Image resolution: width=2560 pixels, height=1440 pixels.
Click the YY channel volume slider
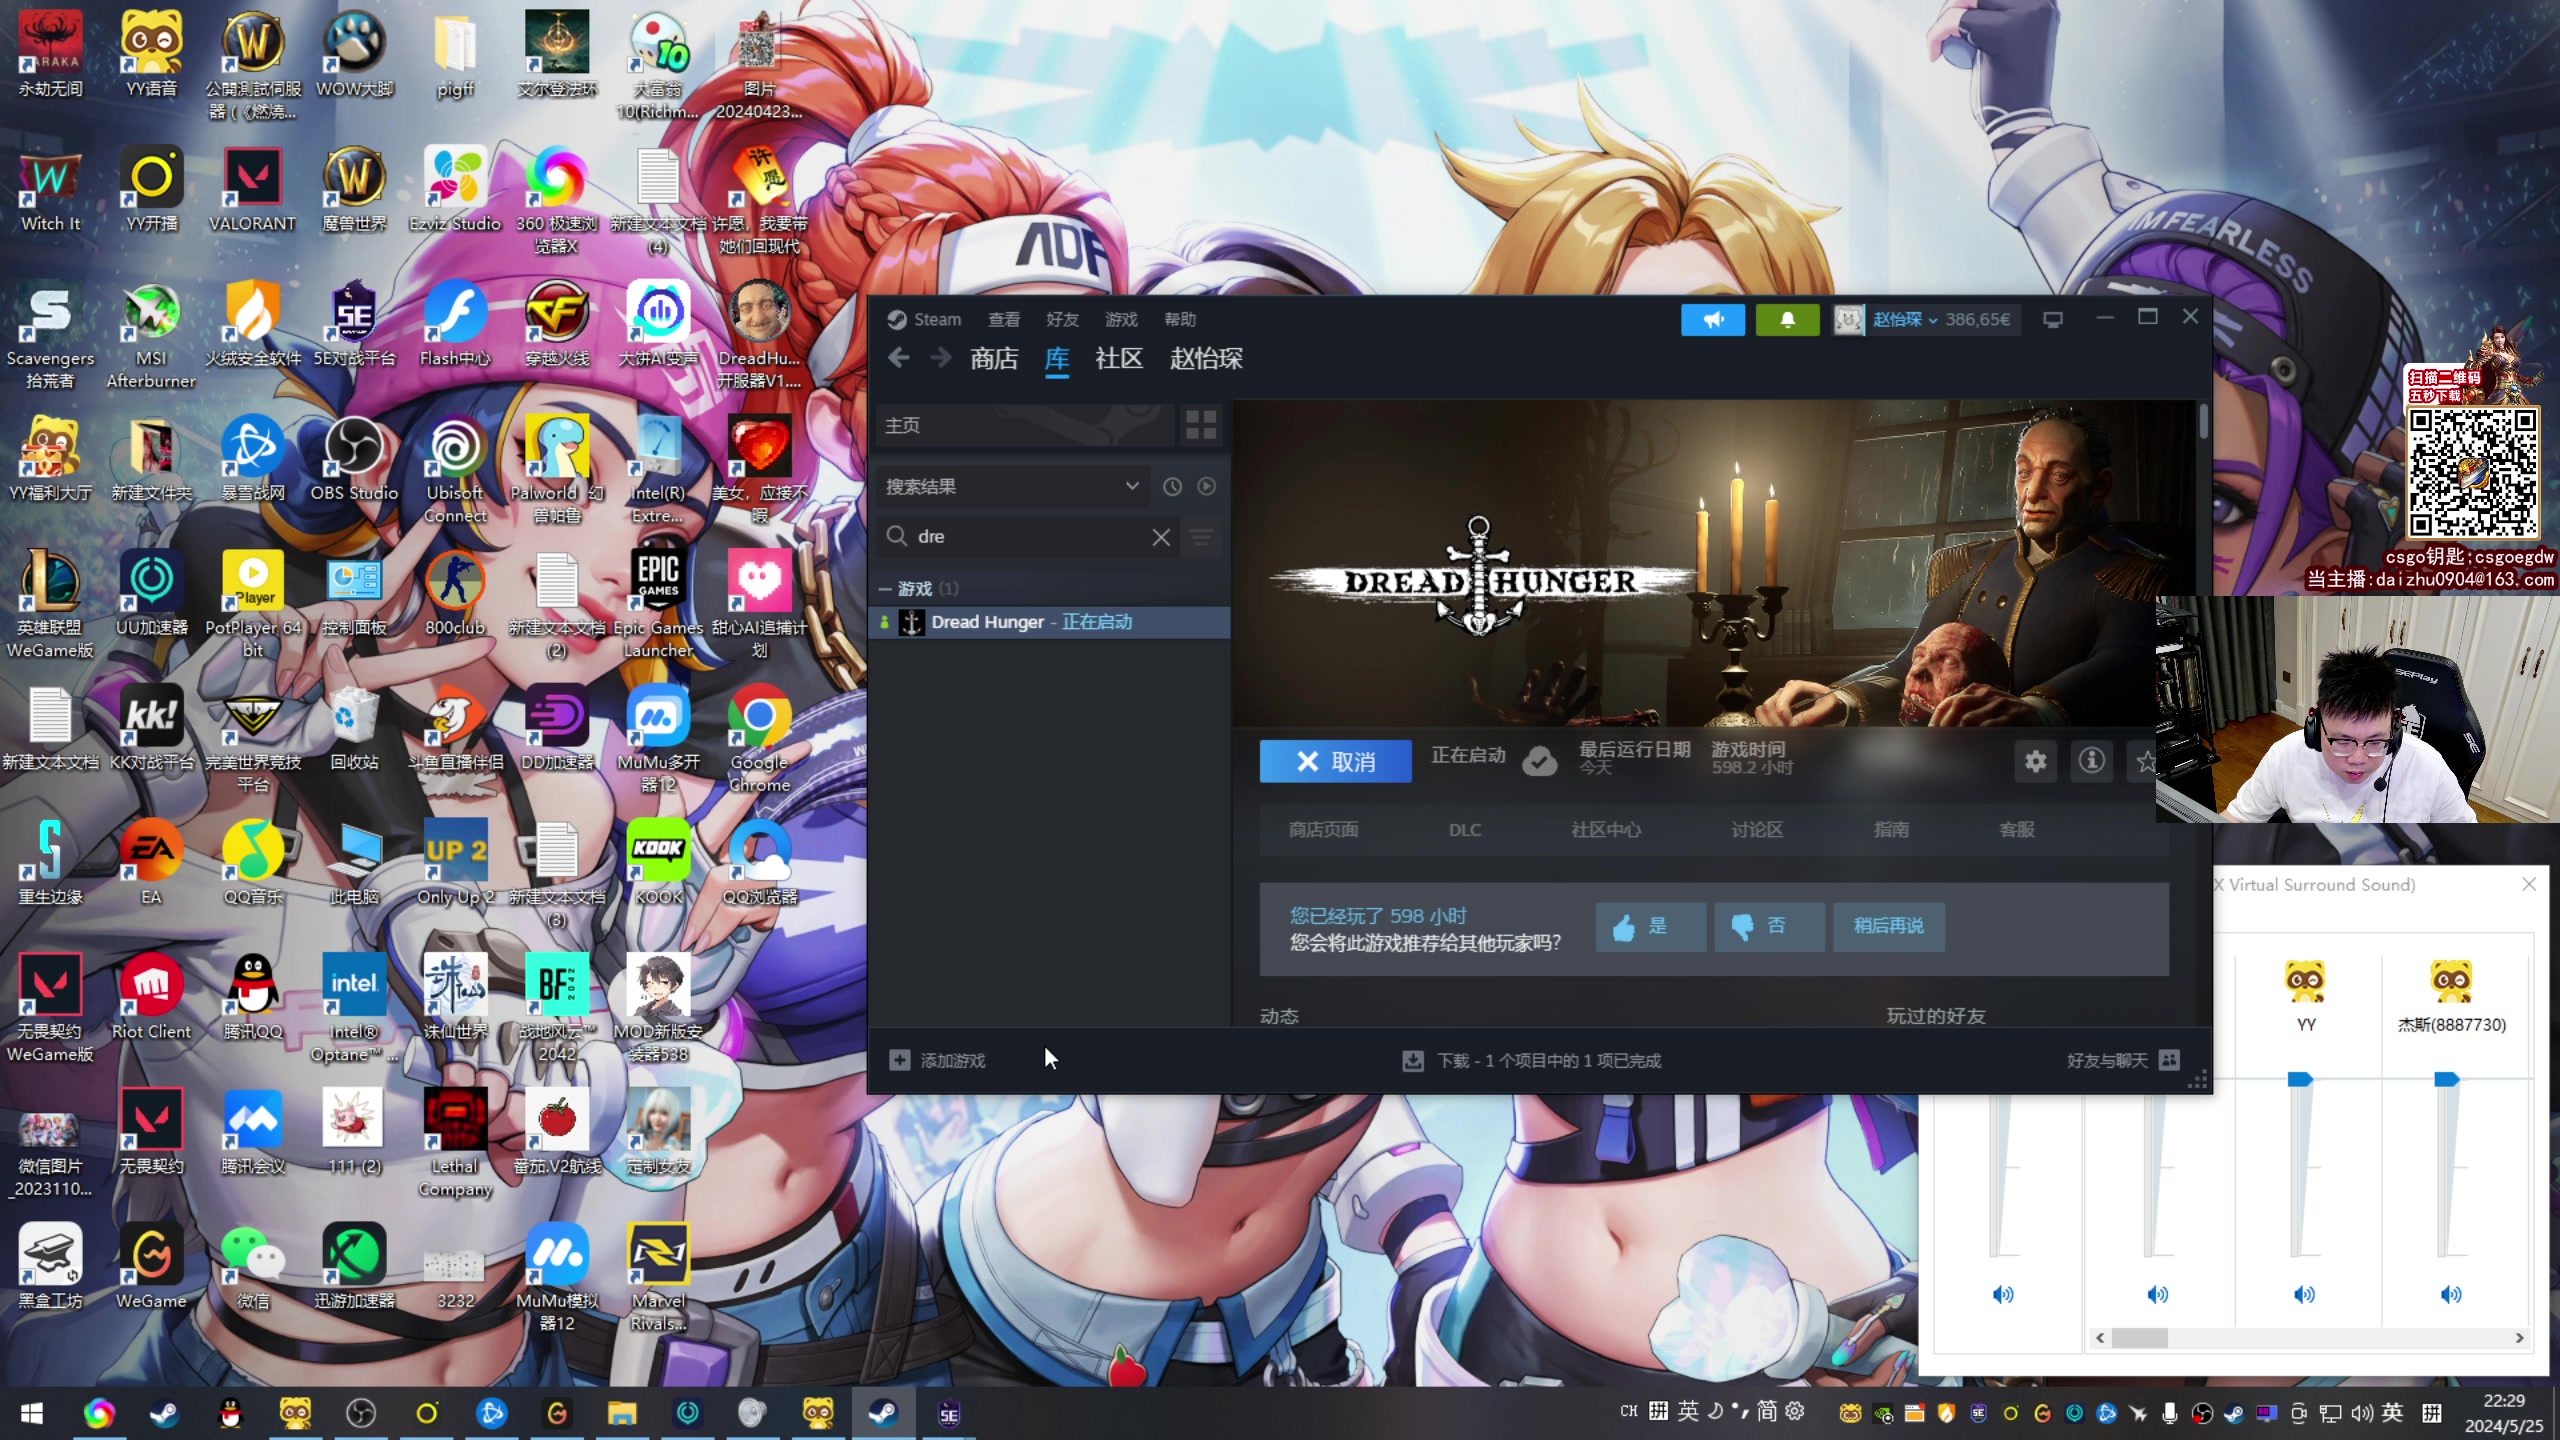coord(2301,1078)
